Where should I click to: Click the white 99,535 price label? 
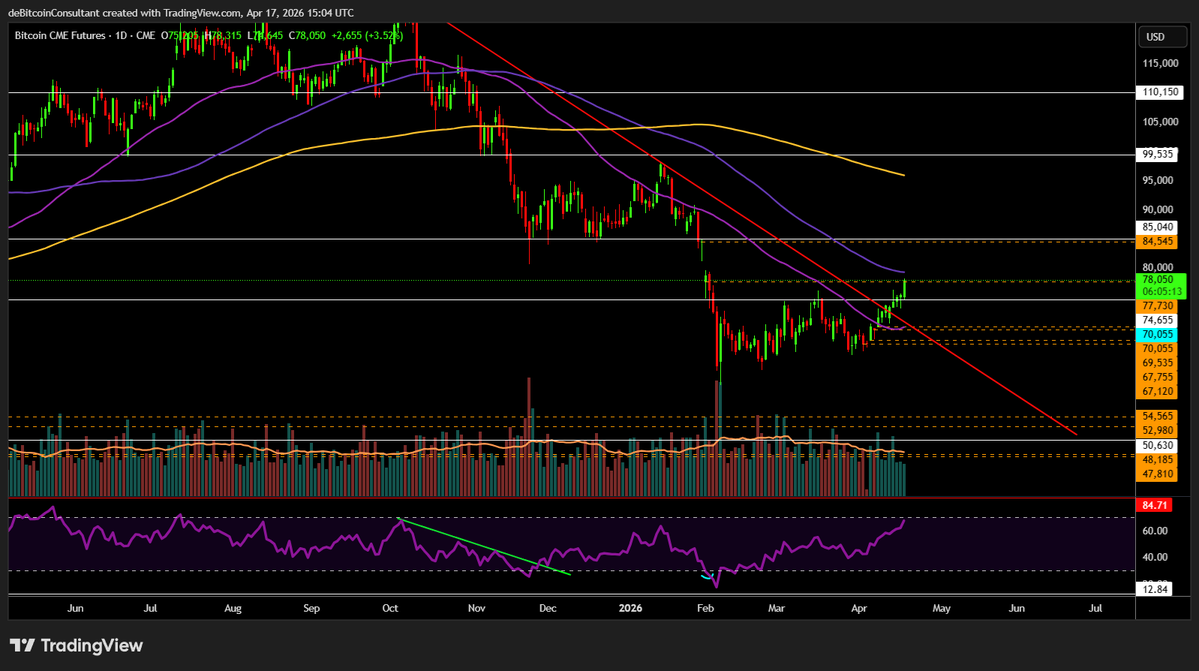tap(1158, 154)
